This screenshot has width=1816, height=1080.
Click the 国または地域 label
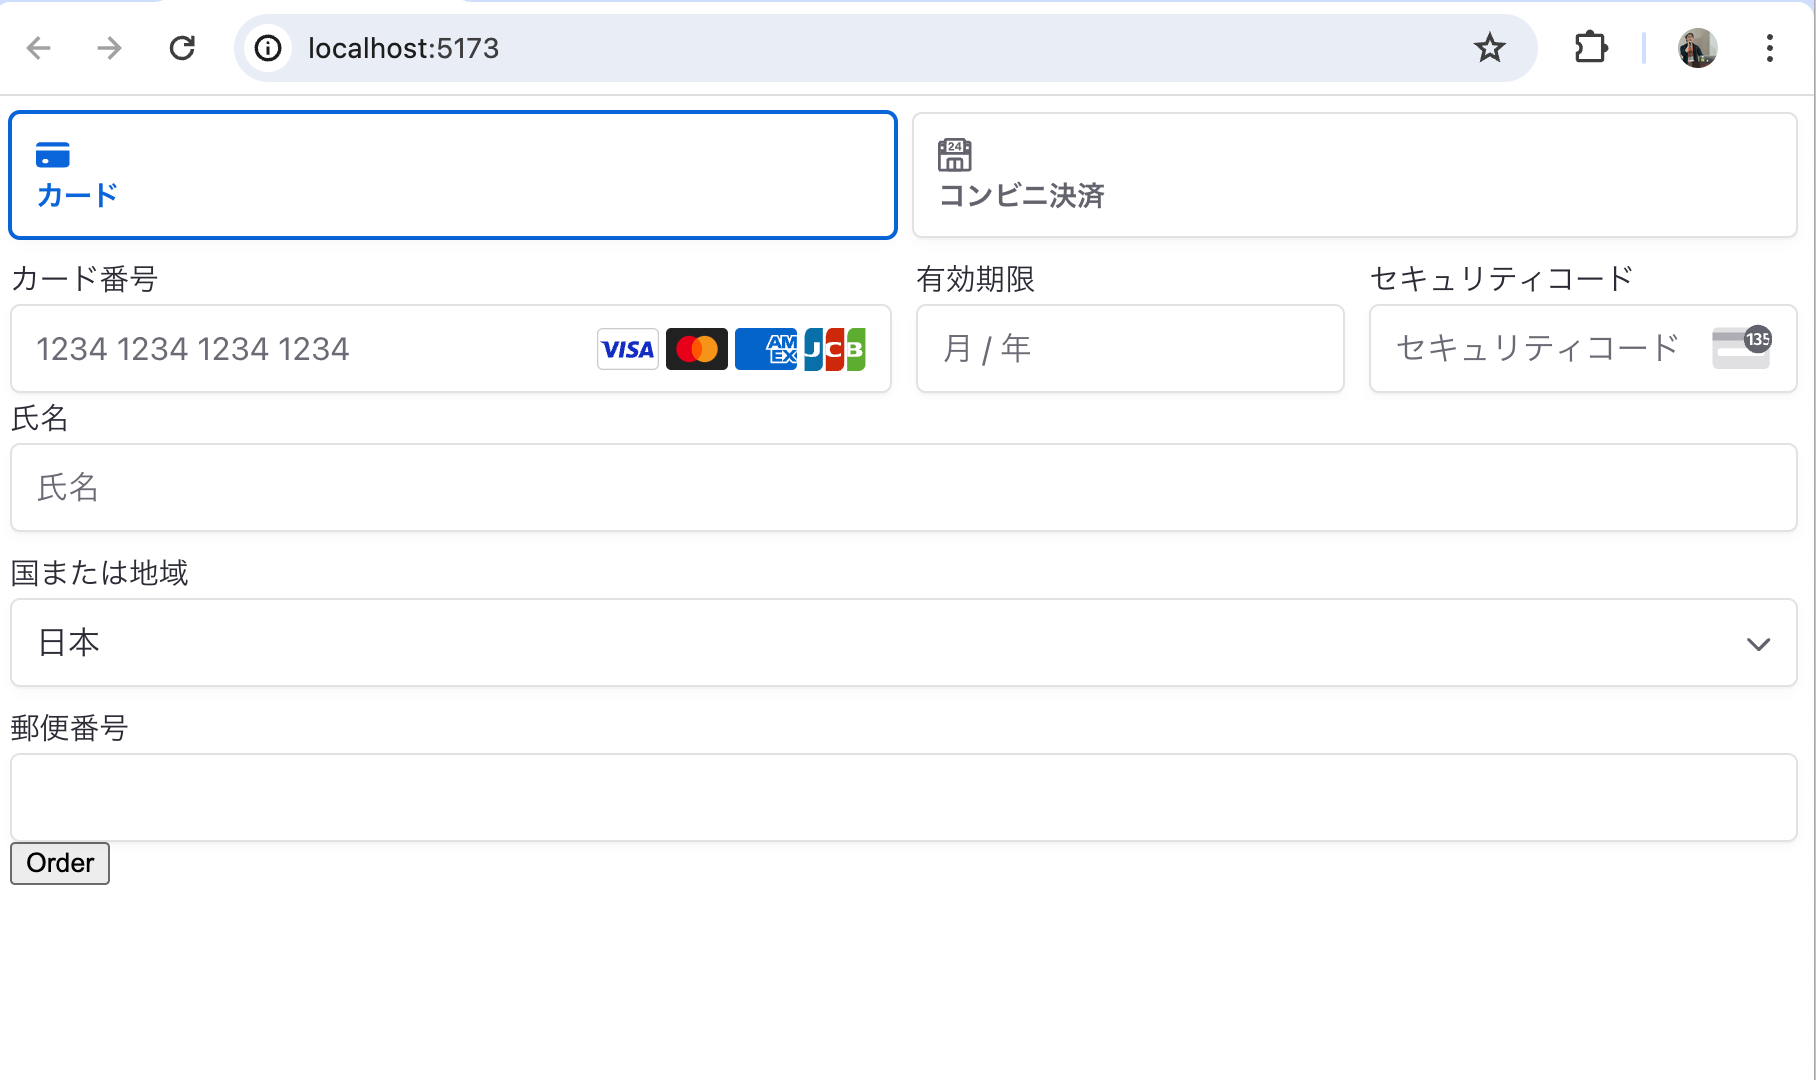[100, 573]
